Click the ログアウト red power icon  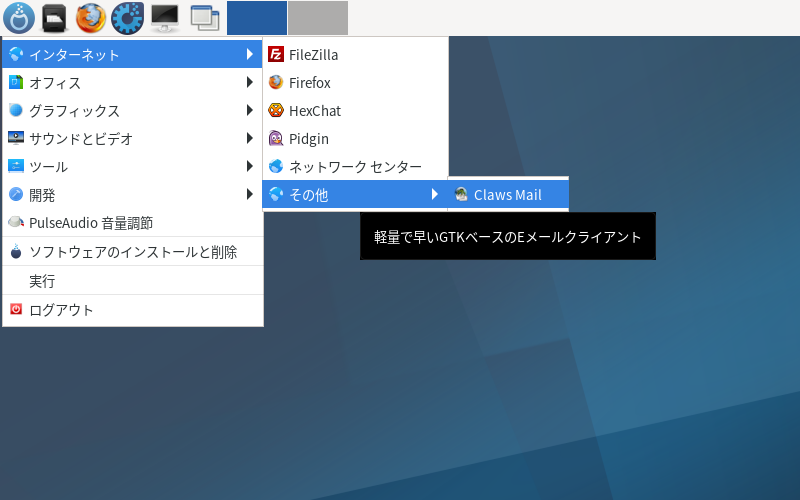click(x=16, y=309)
